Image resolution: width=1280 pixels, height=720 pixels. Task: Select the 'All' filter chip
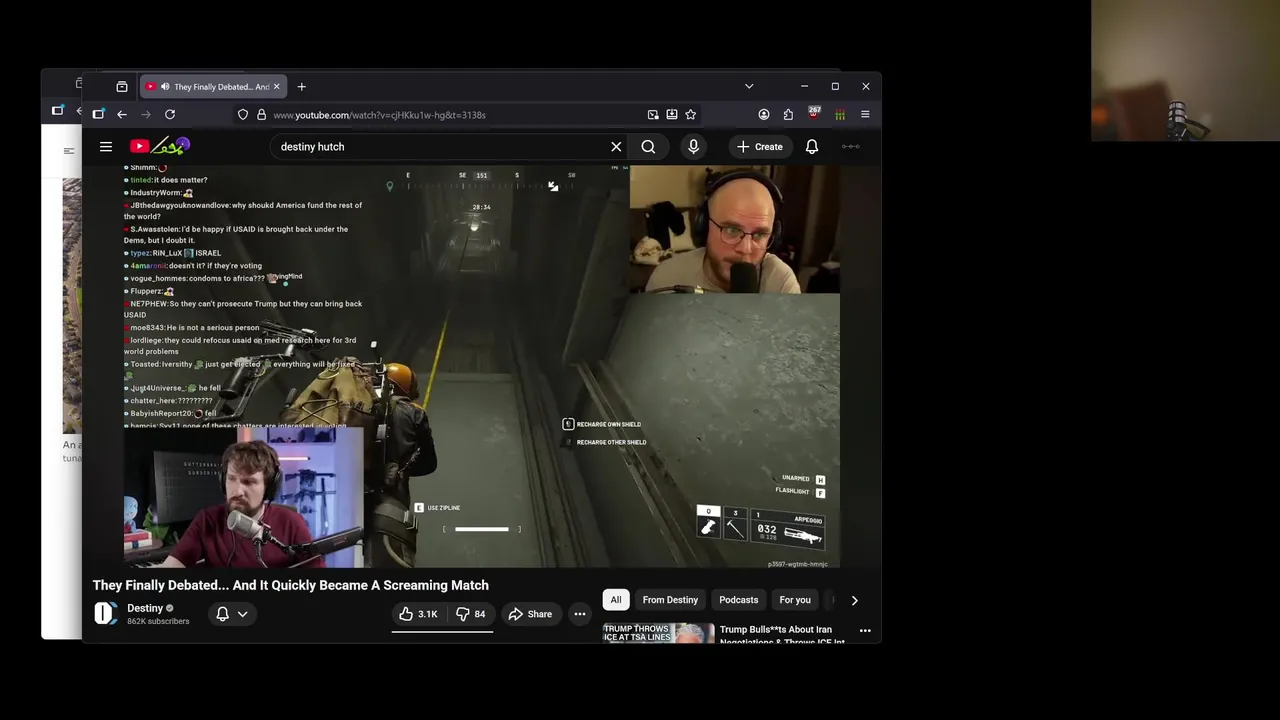click(x=616, y=600)
